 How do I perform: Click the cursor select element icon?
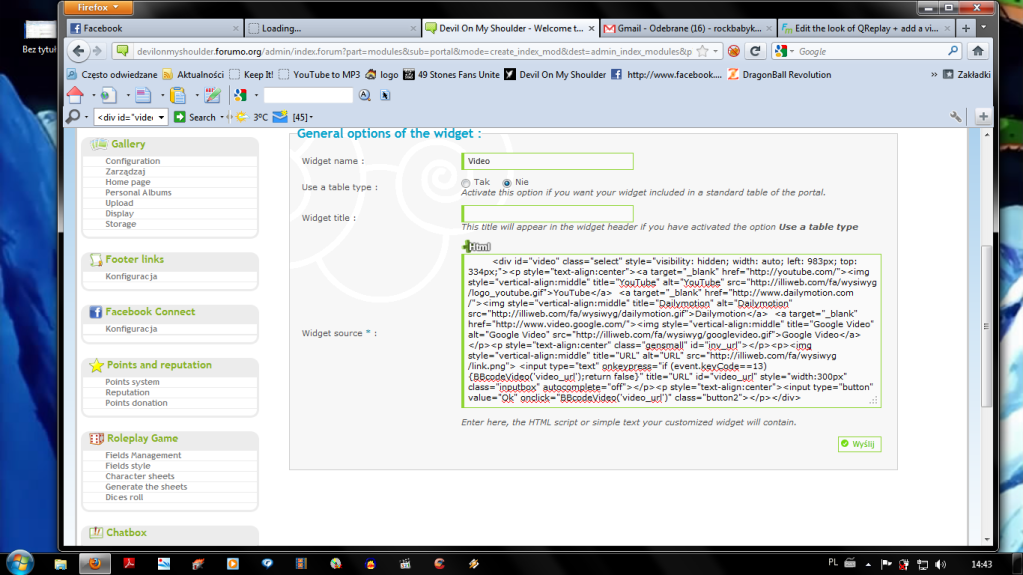tap(385, 95)
